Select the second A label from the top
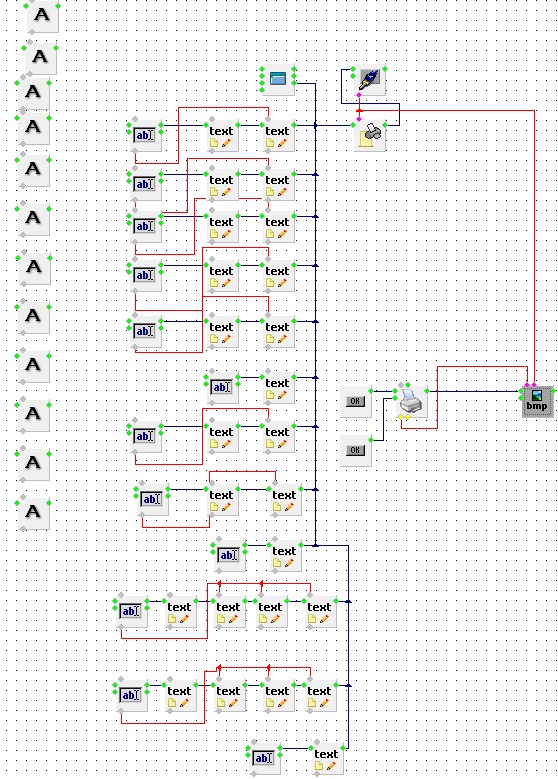 (41, 59)
